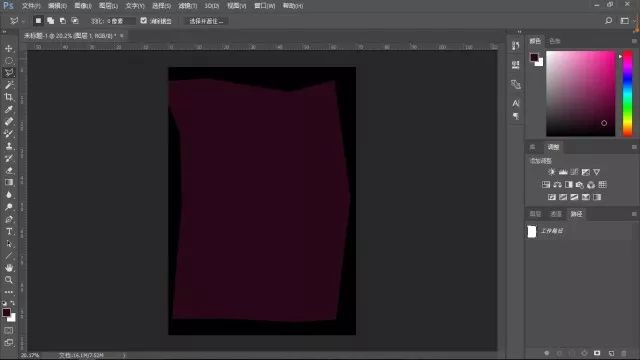Click the search icon in options bar
The image size is (640, 360).
coord(608,20)
